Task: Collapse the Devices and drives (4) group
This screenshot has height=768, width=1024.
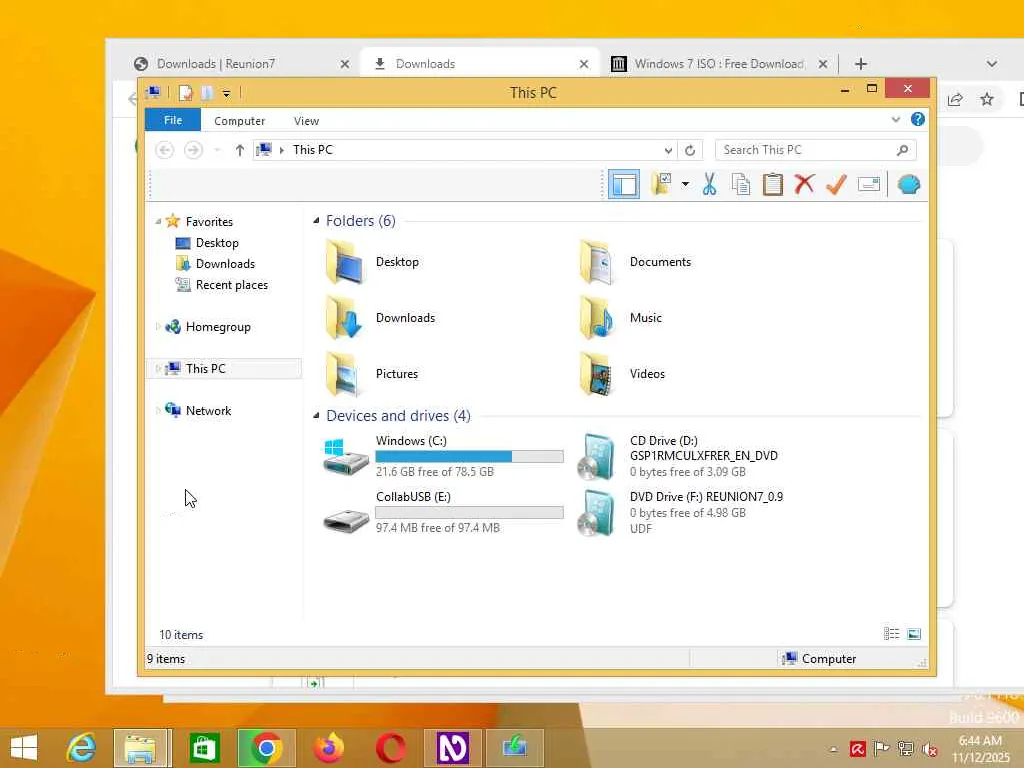Action: [316, 415]
